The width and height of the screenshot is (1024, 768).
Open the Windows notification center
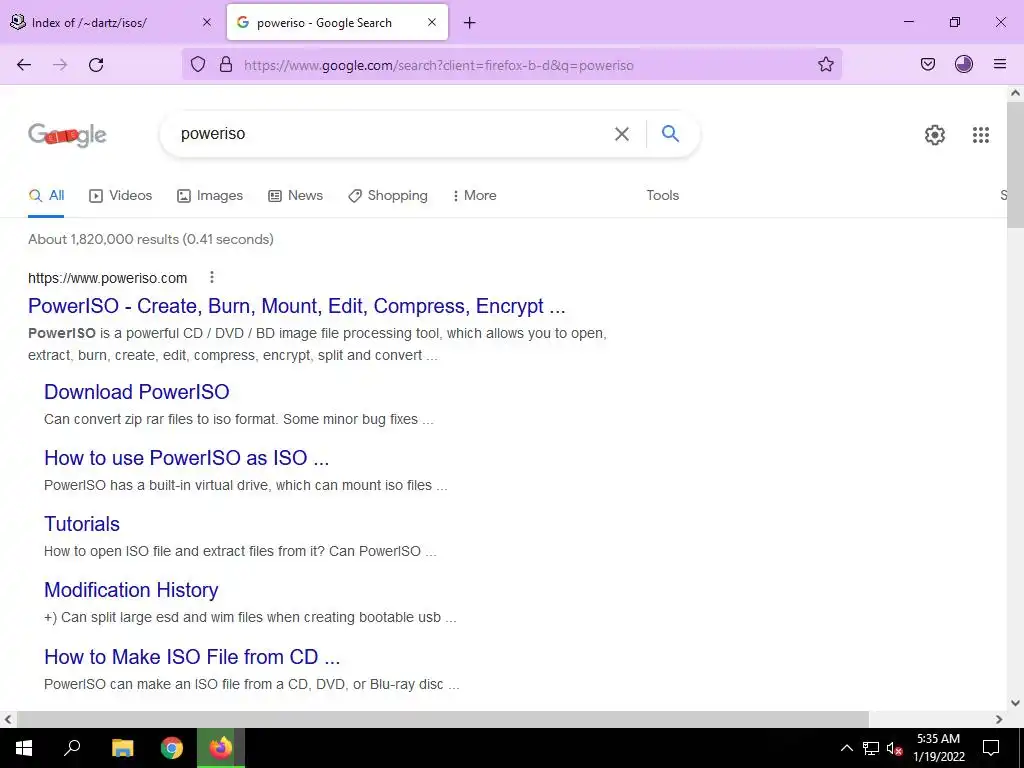[x=991, y=748]
